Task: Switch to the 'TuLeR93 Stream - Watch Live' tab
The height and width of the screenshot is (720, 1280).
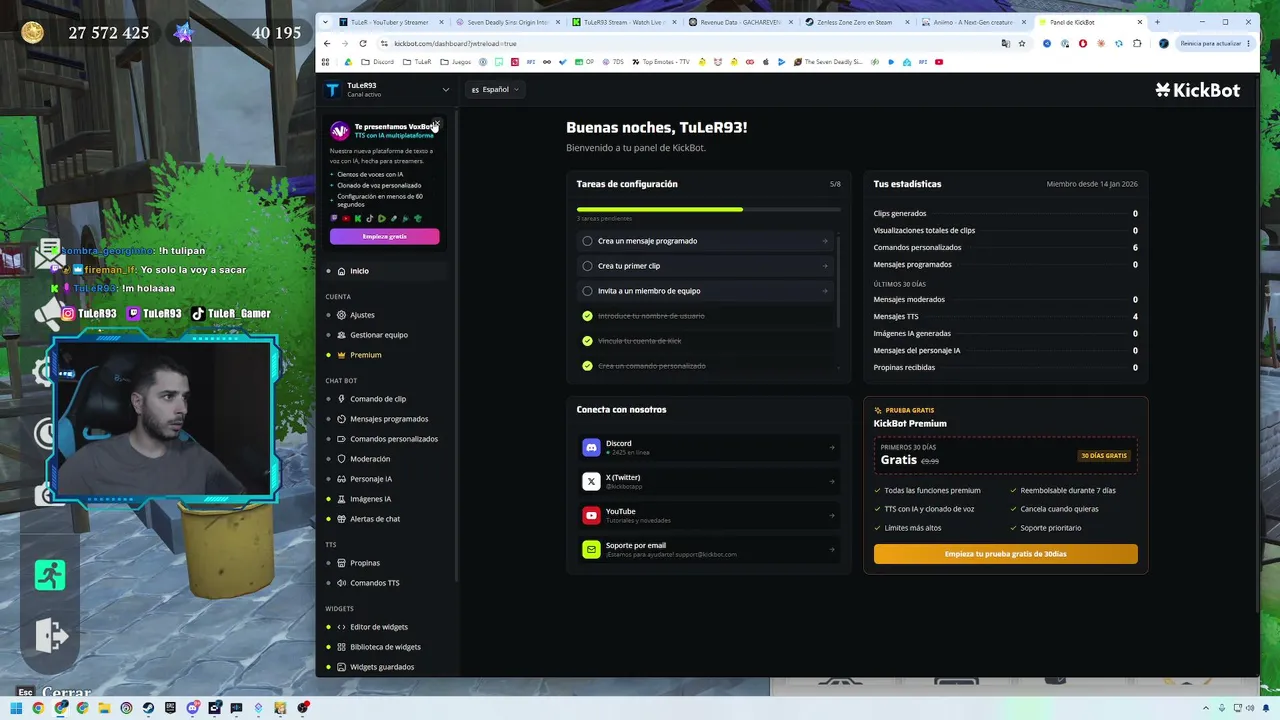Action: click(x=624, y=22)
